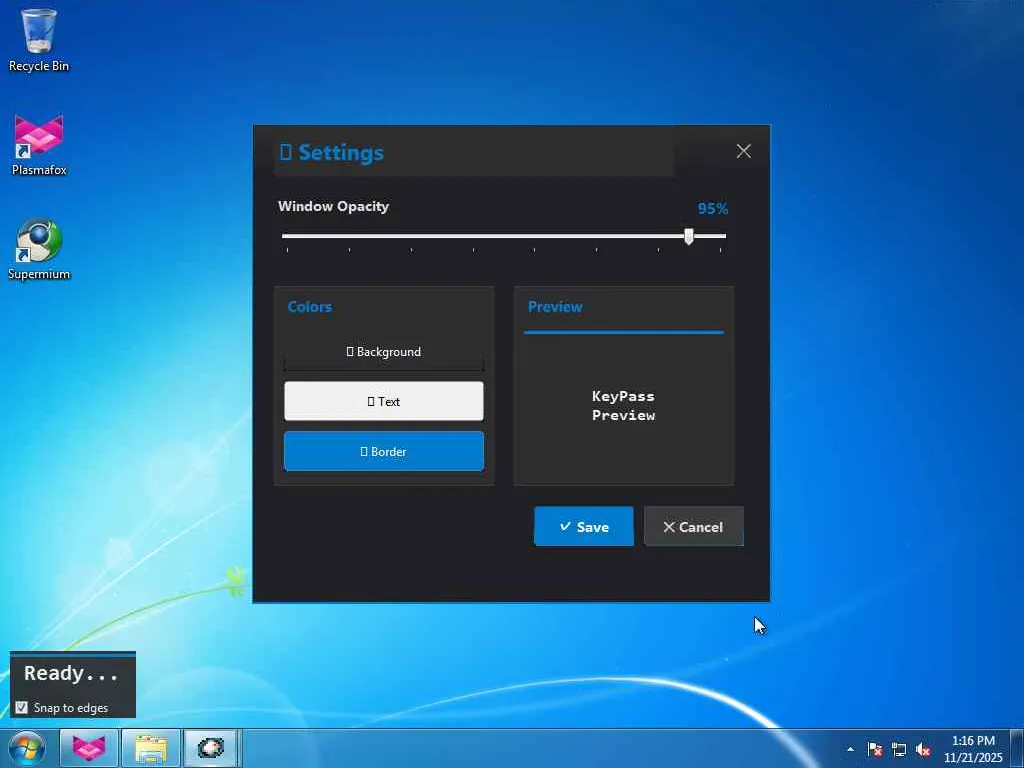Show hidden tray icons arrow
Image resolution: width=1024 pixels, height=768 pixels.
point(850,749)
